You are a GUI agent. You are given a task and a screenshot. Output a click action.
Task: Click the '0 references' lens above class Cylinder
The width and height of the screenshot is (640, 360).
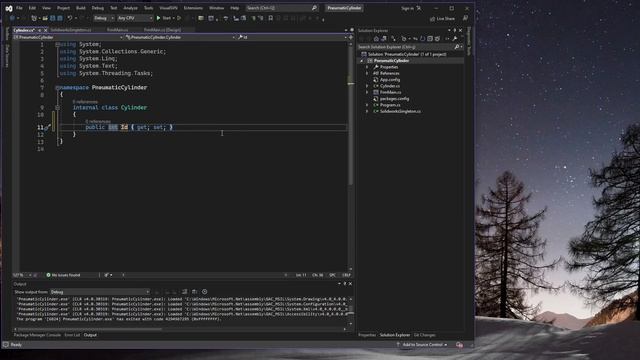pos(85,102)
